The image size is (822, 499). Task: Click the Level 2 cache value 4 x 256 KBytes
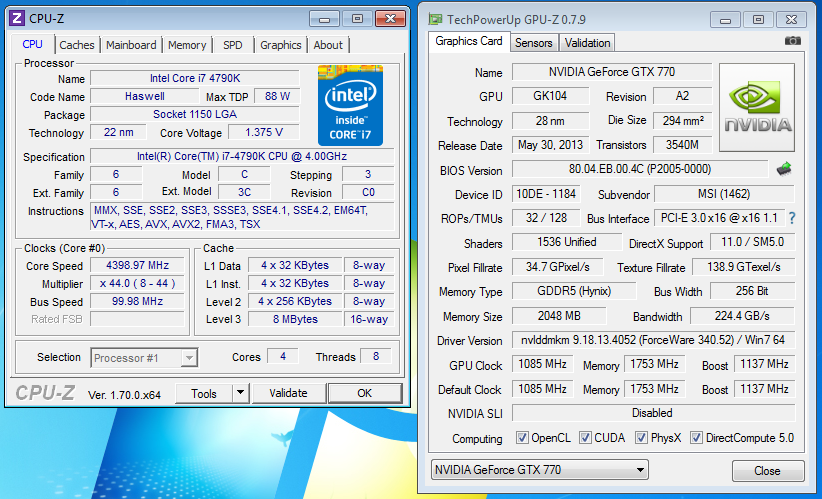pos(295,301)
